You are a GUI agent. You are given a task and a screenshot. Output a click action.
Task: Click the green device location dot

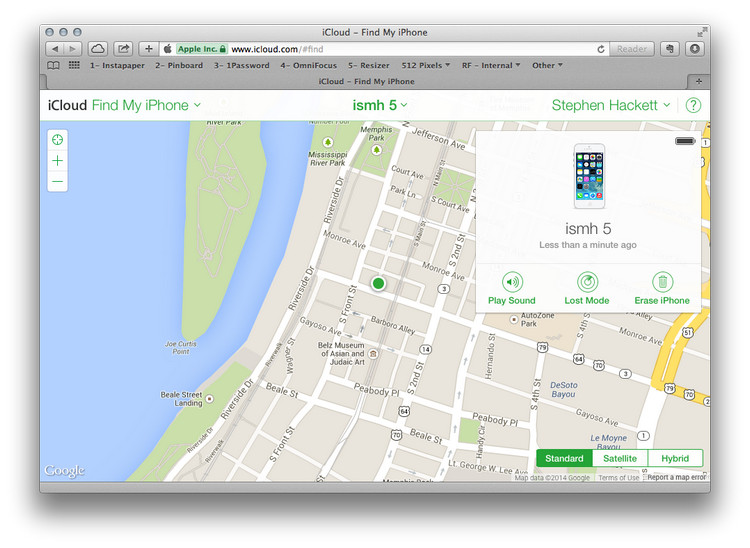(378, 284)
